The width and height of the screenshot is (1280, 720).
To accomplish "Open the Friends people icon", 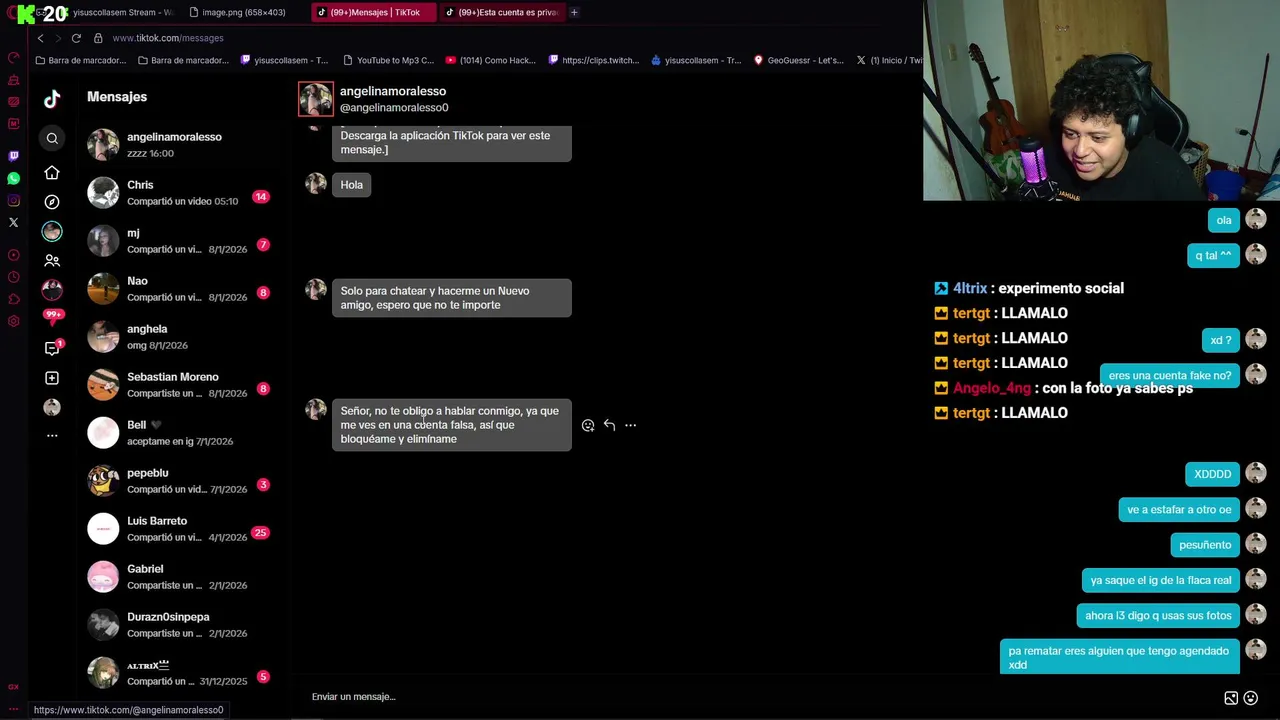I will (52, 260).
